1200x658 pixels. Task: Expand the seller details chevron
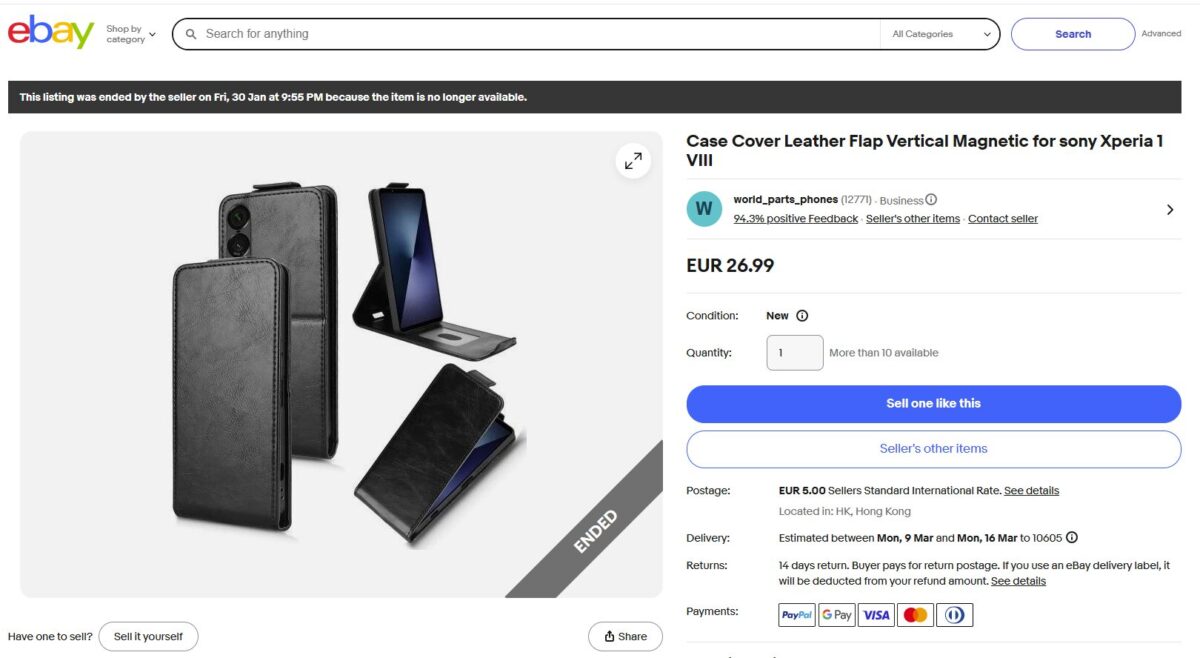[1170, 210]
